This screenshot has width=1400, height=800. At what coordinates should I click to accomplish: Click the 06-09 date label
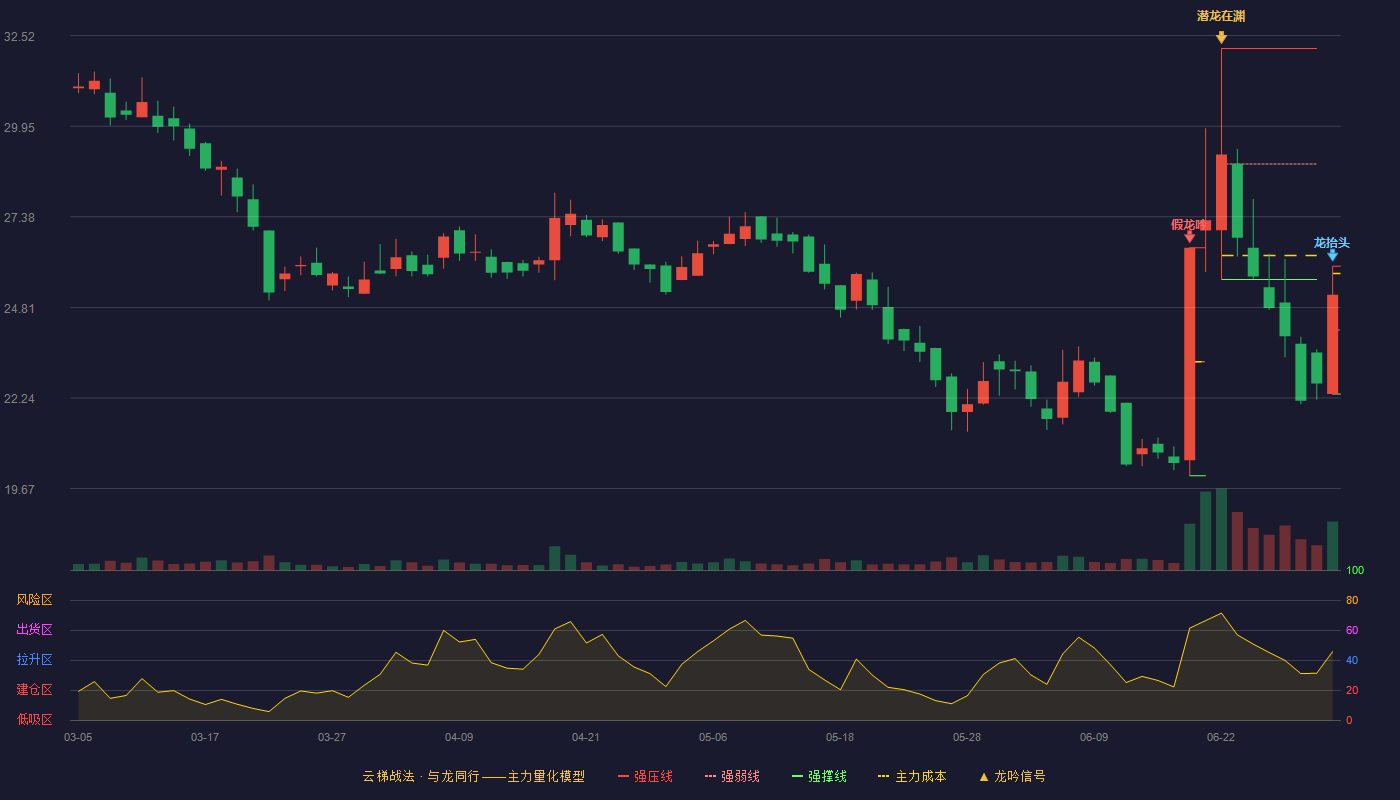click(x=1094, y=737)
